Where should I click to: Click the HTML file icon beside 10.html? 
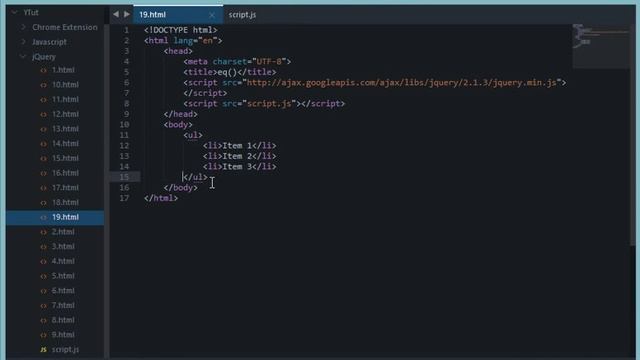pos(44,85)
